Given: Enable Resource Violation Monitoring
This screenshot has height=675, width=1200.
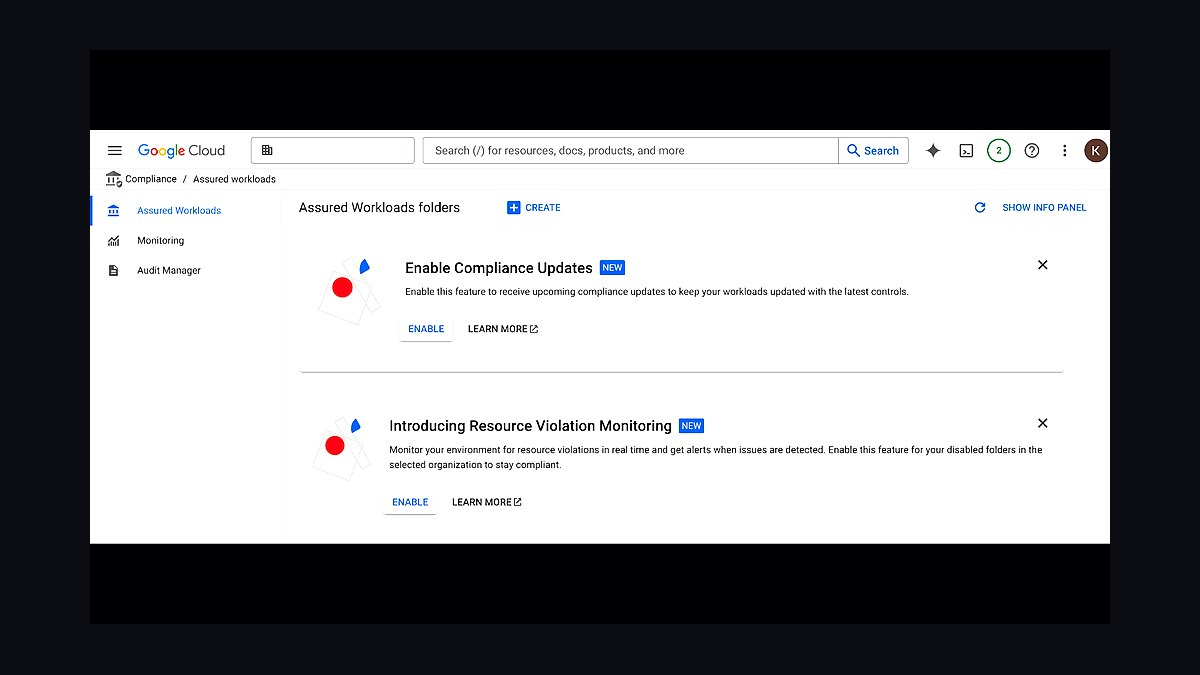Looking at the screenshot, I should 410,502.
